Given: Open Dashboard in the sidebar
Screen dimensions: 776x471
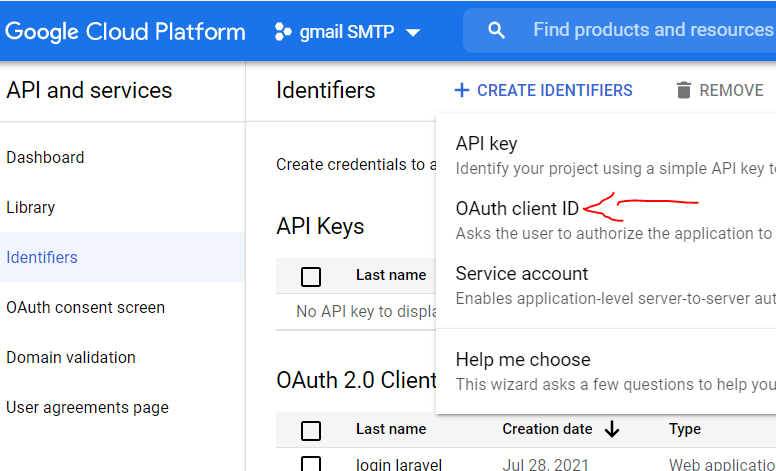Looking at the screenshot, I should click(46, 157).
